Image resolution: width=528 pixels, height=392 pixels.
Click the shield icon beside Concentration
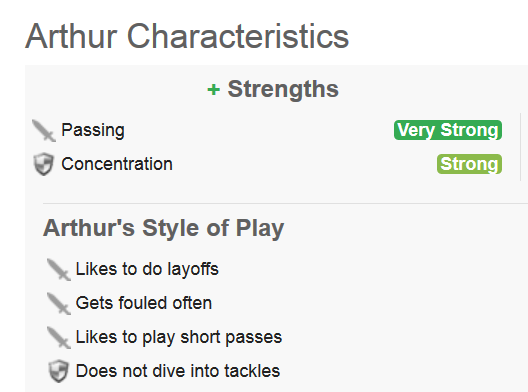pos(44,164)
